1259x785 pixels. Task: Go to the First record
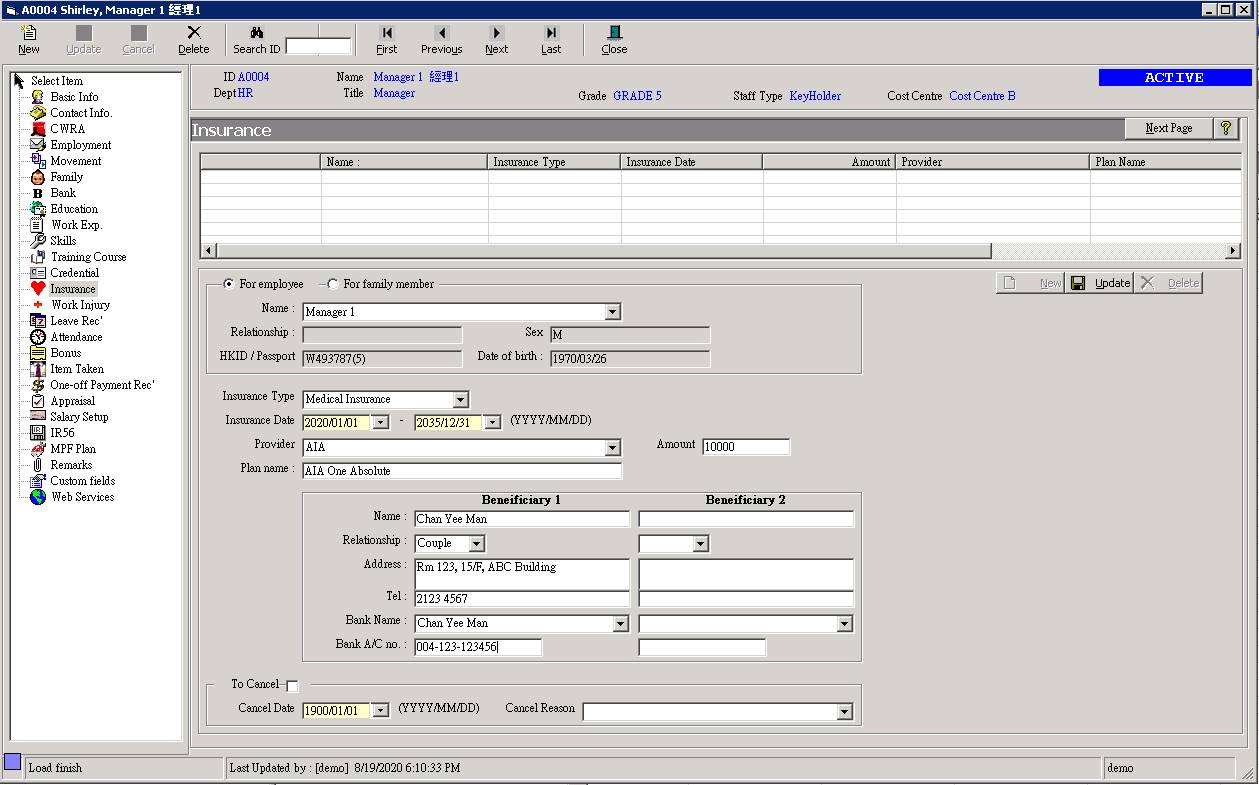[387, 40]
